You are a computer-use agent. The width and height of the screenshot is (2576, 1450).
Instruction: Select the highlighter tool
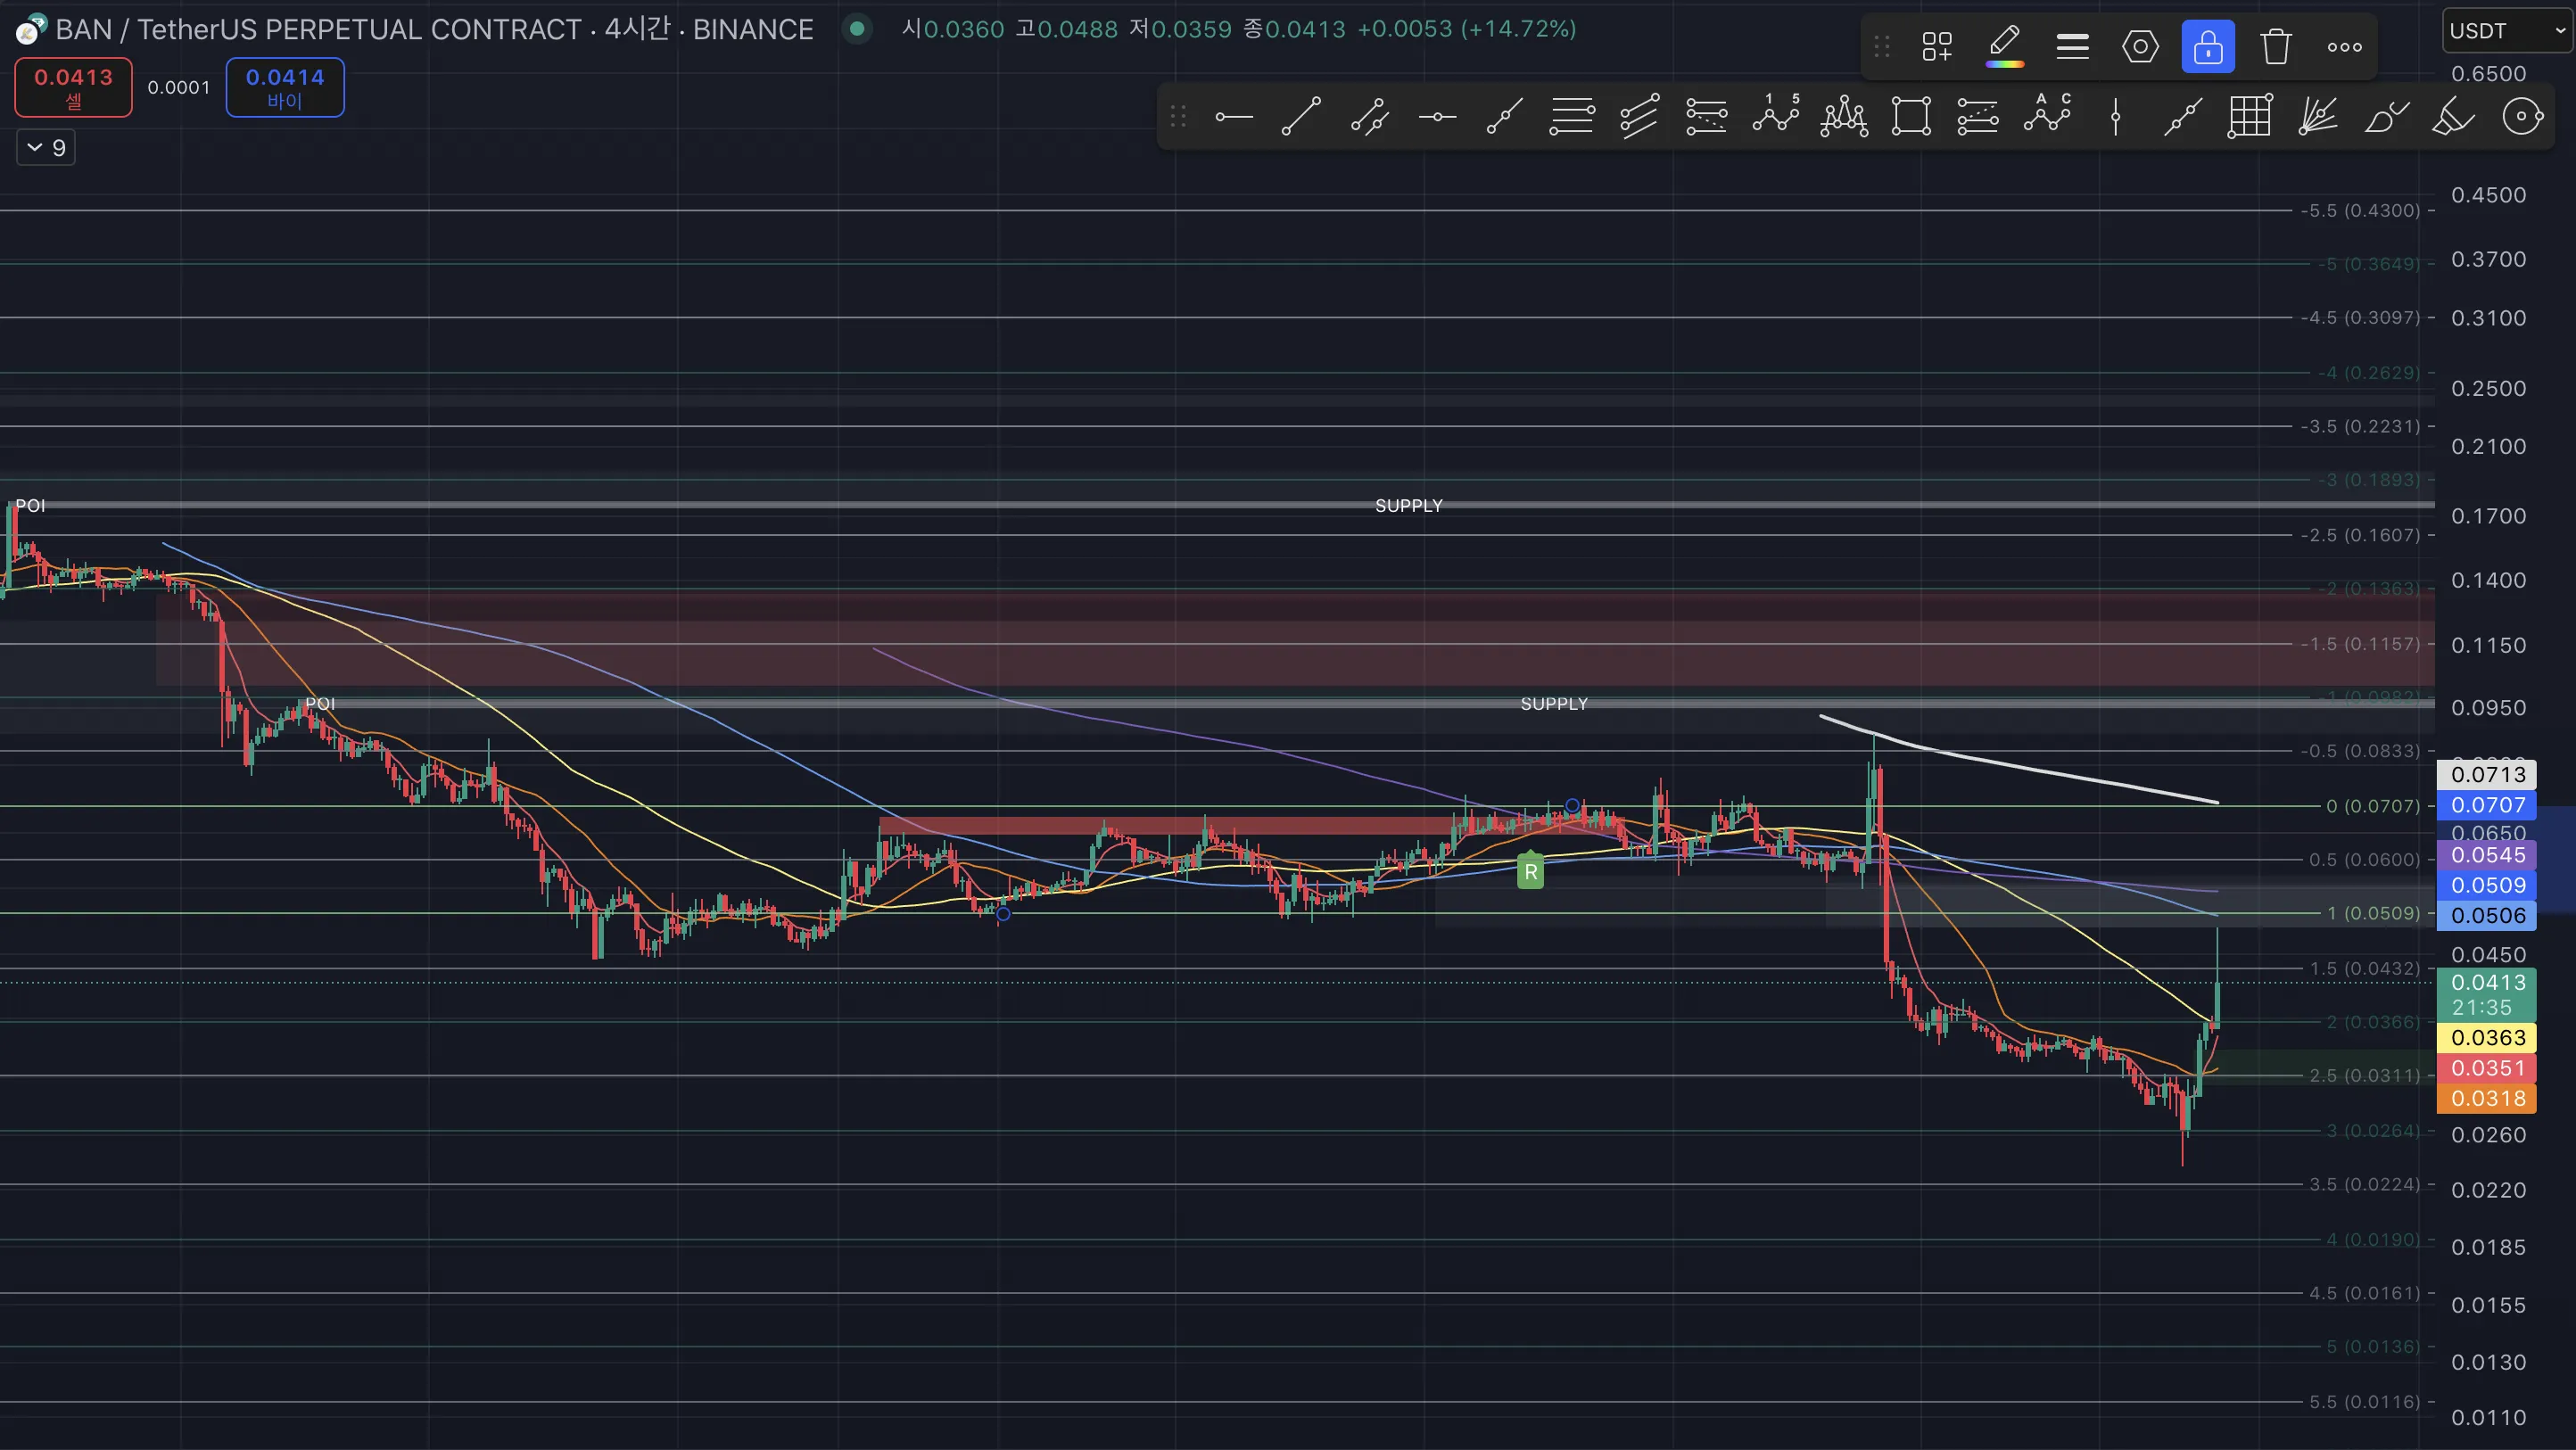coord(2453,117)
